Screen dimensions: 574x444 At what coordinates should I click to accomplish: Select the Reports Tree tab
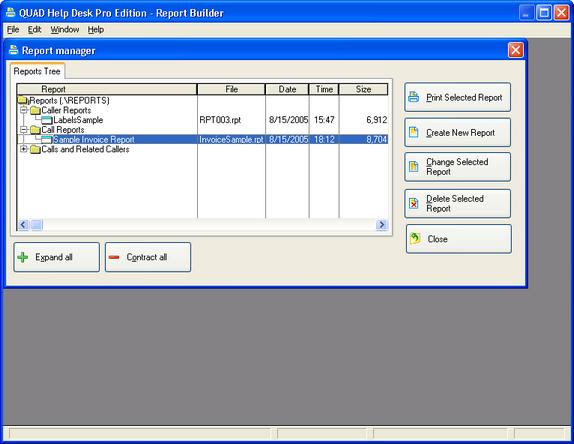(x=37, y=71)
